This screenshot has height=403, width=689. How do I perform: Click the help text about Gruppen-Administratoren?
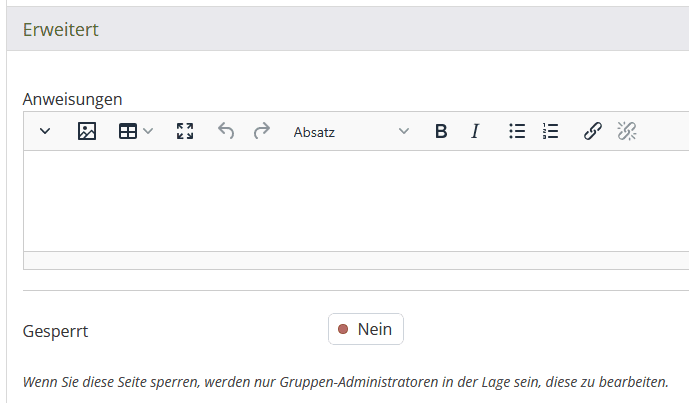coord(345,382)
